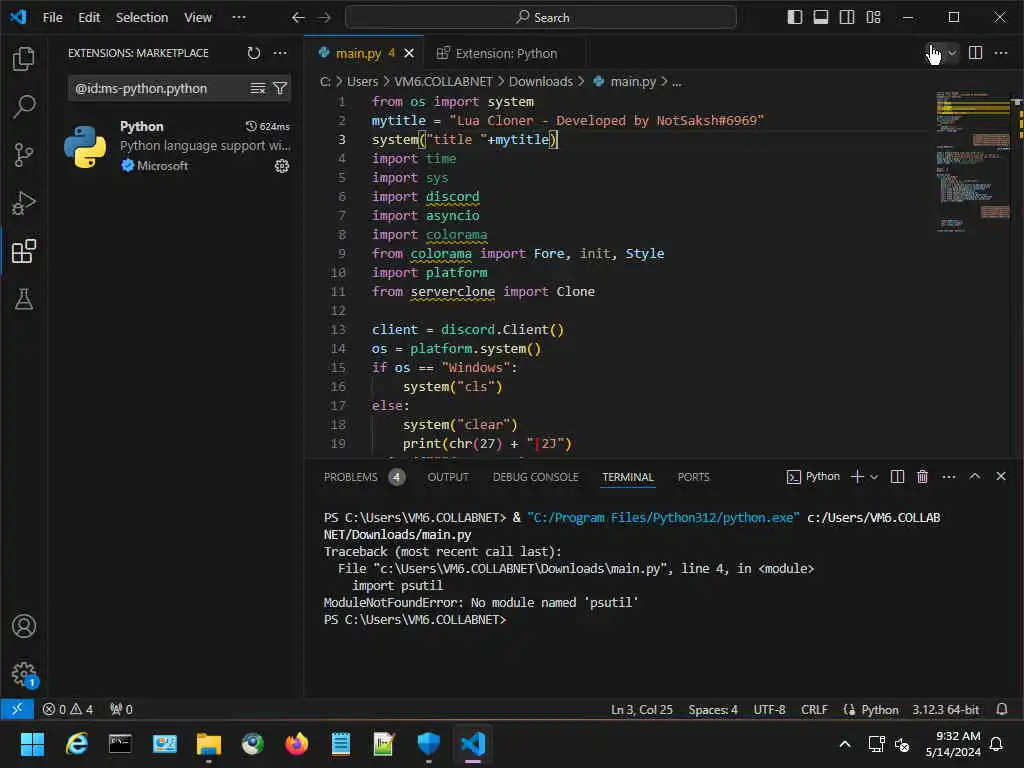Change indentation via Spaces: 4
The width and height of the screenshot is (1024, 768).
(713, 709)
